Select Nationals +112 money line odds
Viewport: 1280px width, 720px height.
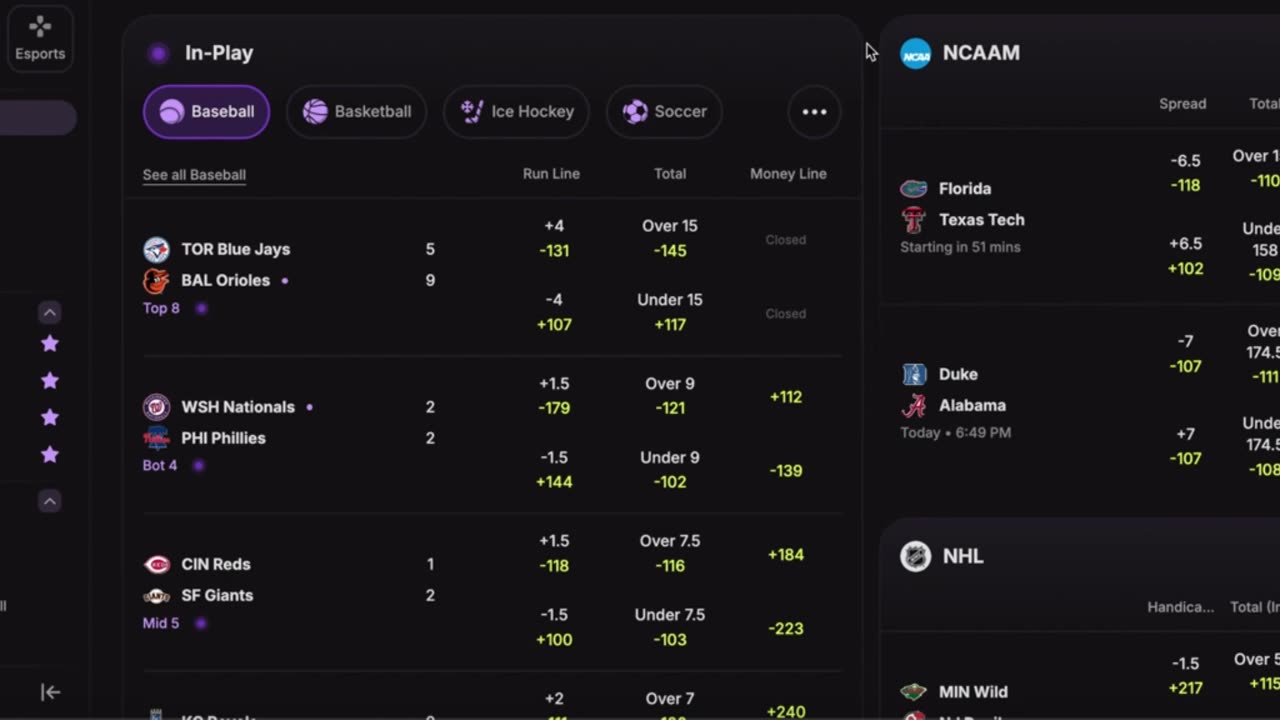click(786, 397)
